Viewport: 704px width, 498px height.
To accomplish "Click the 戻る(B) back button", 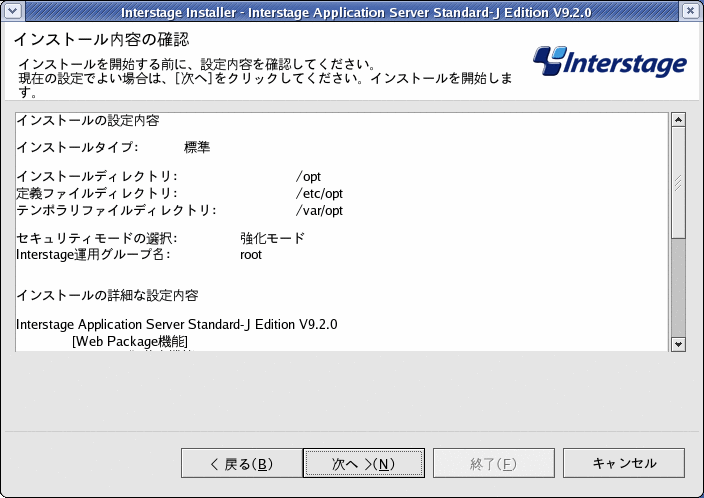I will (x=242, y=463).
